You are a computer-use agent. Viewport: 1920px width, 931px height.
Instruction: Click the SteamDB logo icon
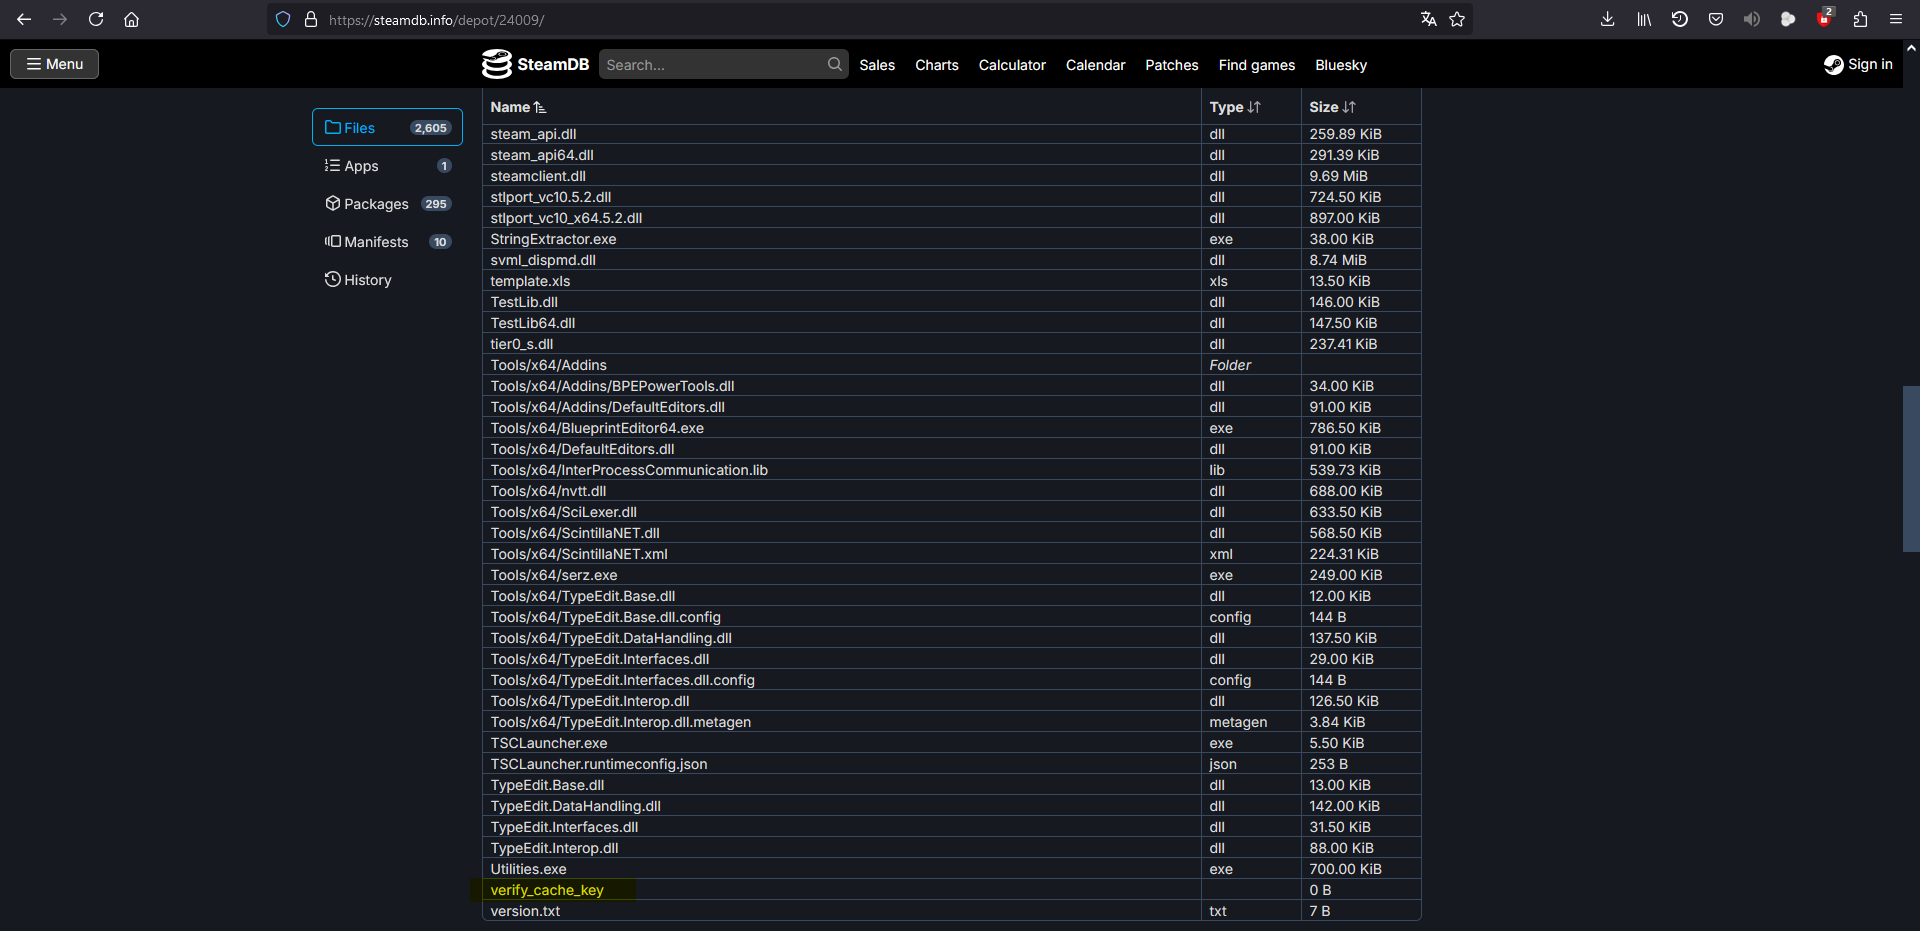(x=497, y=64)
